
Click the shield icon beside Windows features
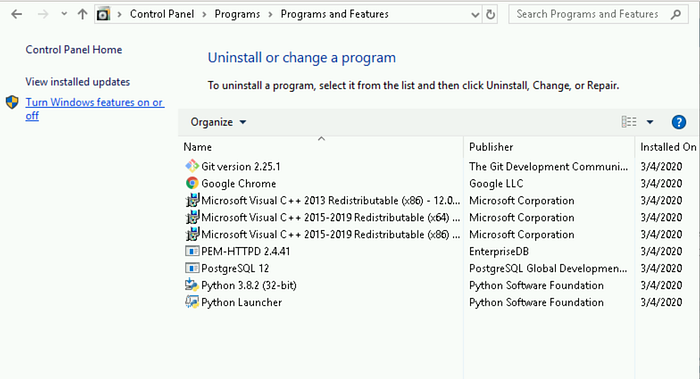pos(12,102)
